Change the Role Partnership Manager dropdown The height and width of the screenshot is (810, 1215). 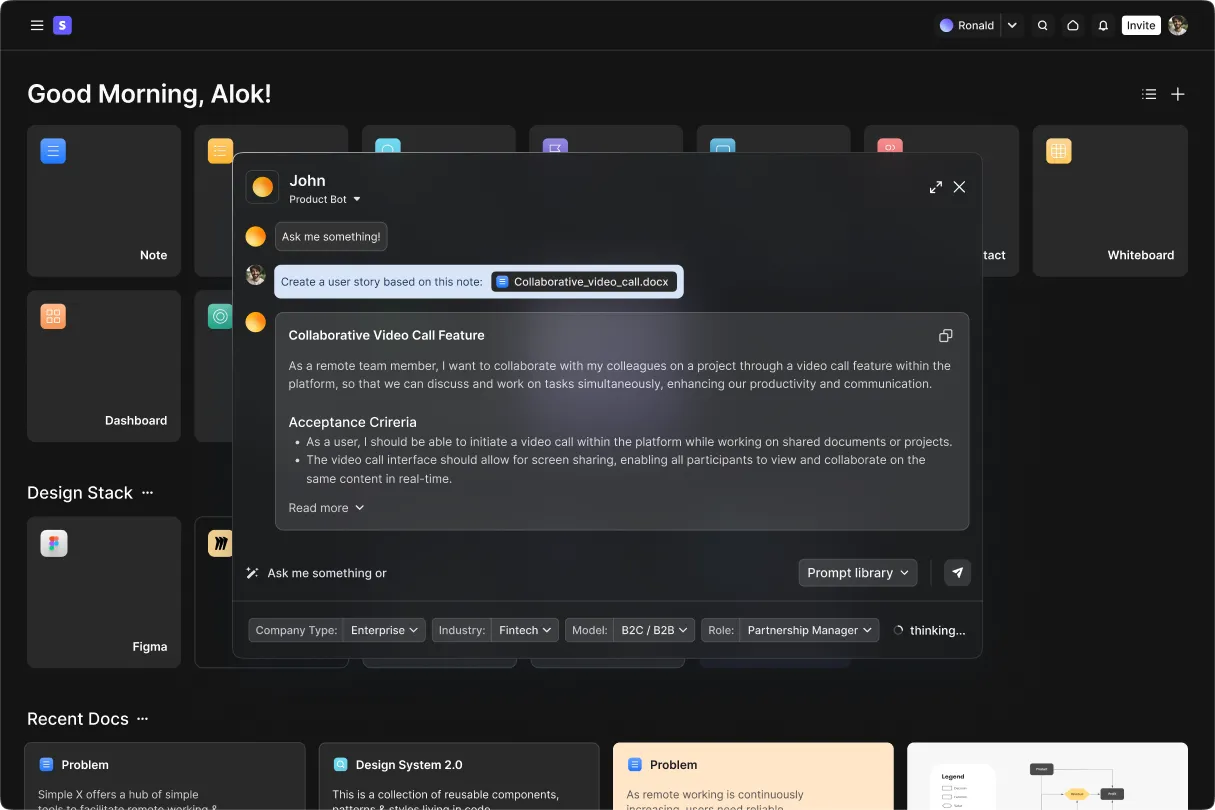click(x=809, y=630)
